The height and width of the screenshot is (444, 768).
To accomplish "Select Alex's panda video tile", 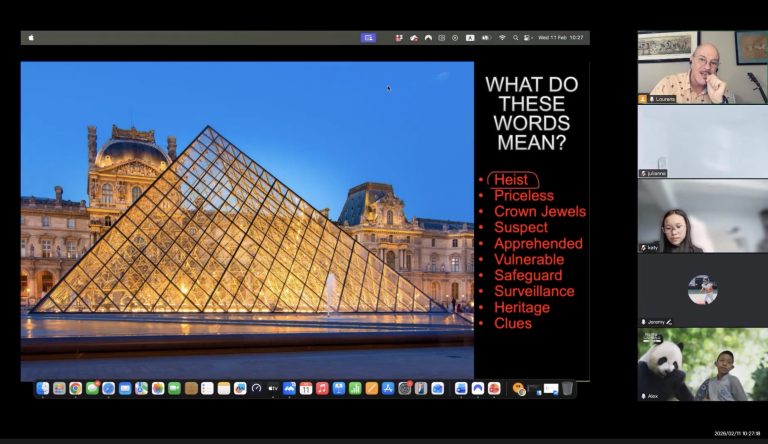I will click(x=702, y=364).
